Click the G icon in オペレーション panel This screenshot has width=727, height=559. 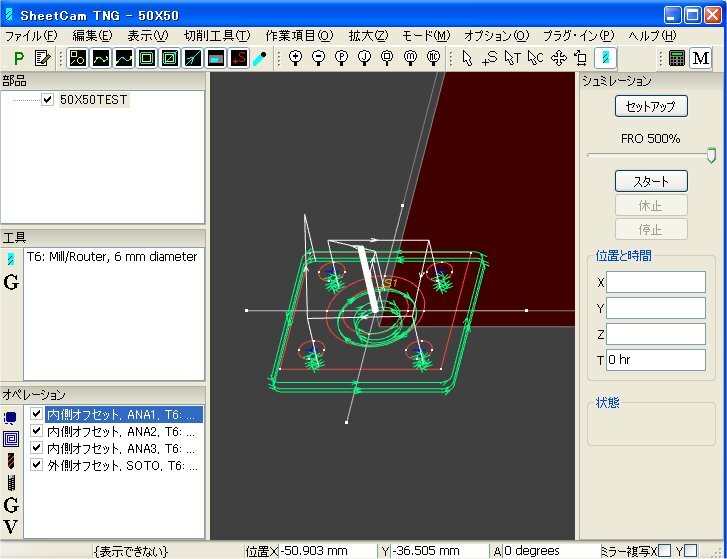coord(11,505)
